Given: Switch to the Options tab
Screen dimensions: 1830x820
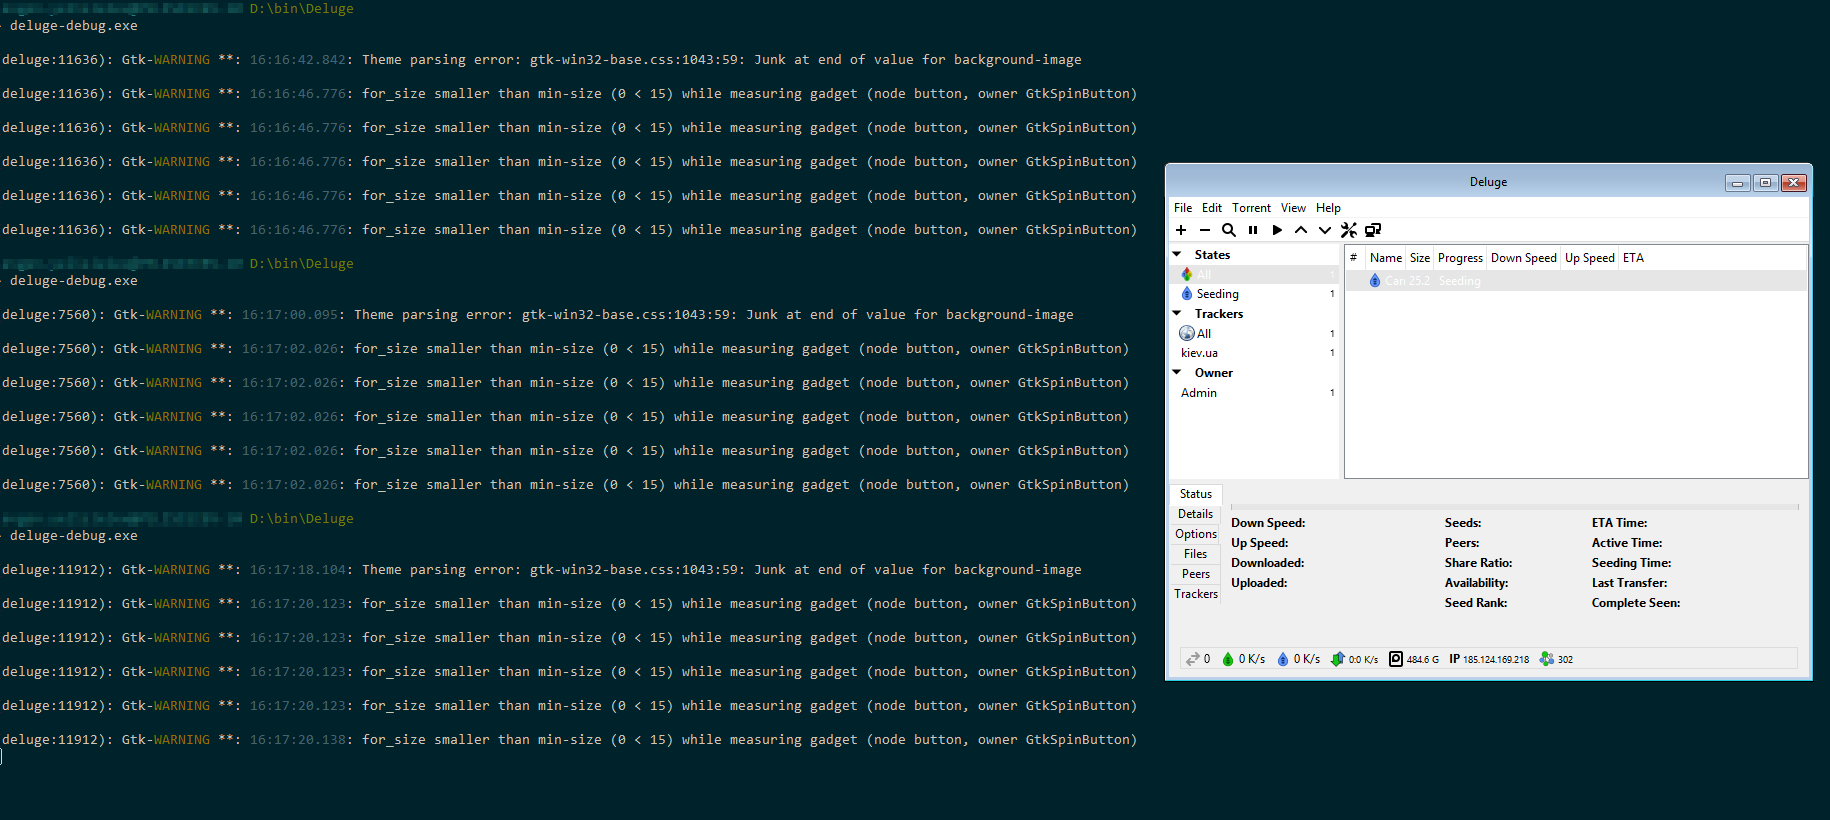Looking at the screenshot, I should pos(1195,534).
